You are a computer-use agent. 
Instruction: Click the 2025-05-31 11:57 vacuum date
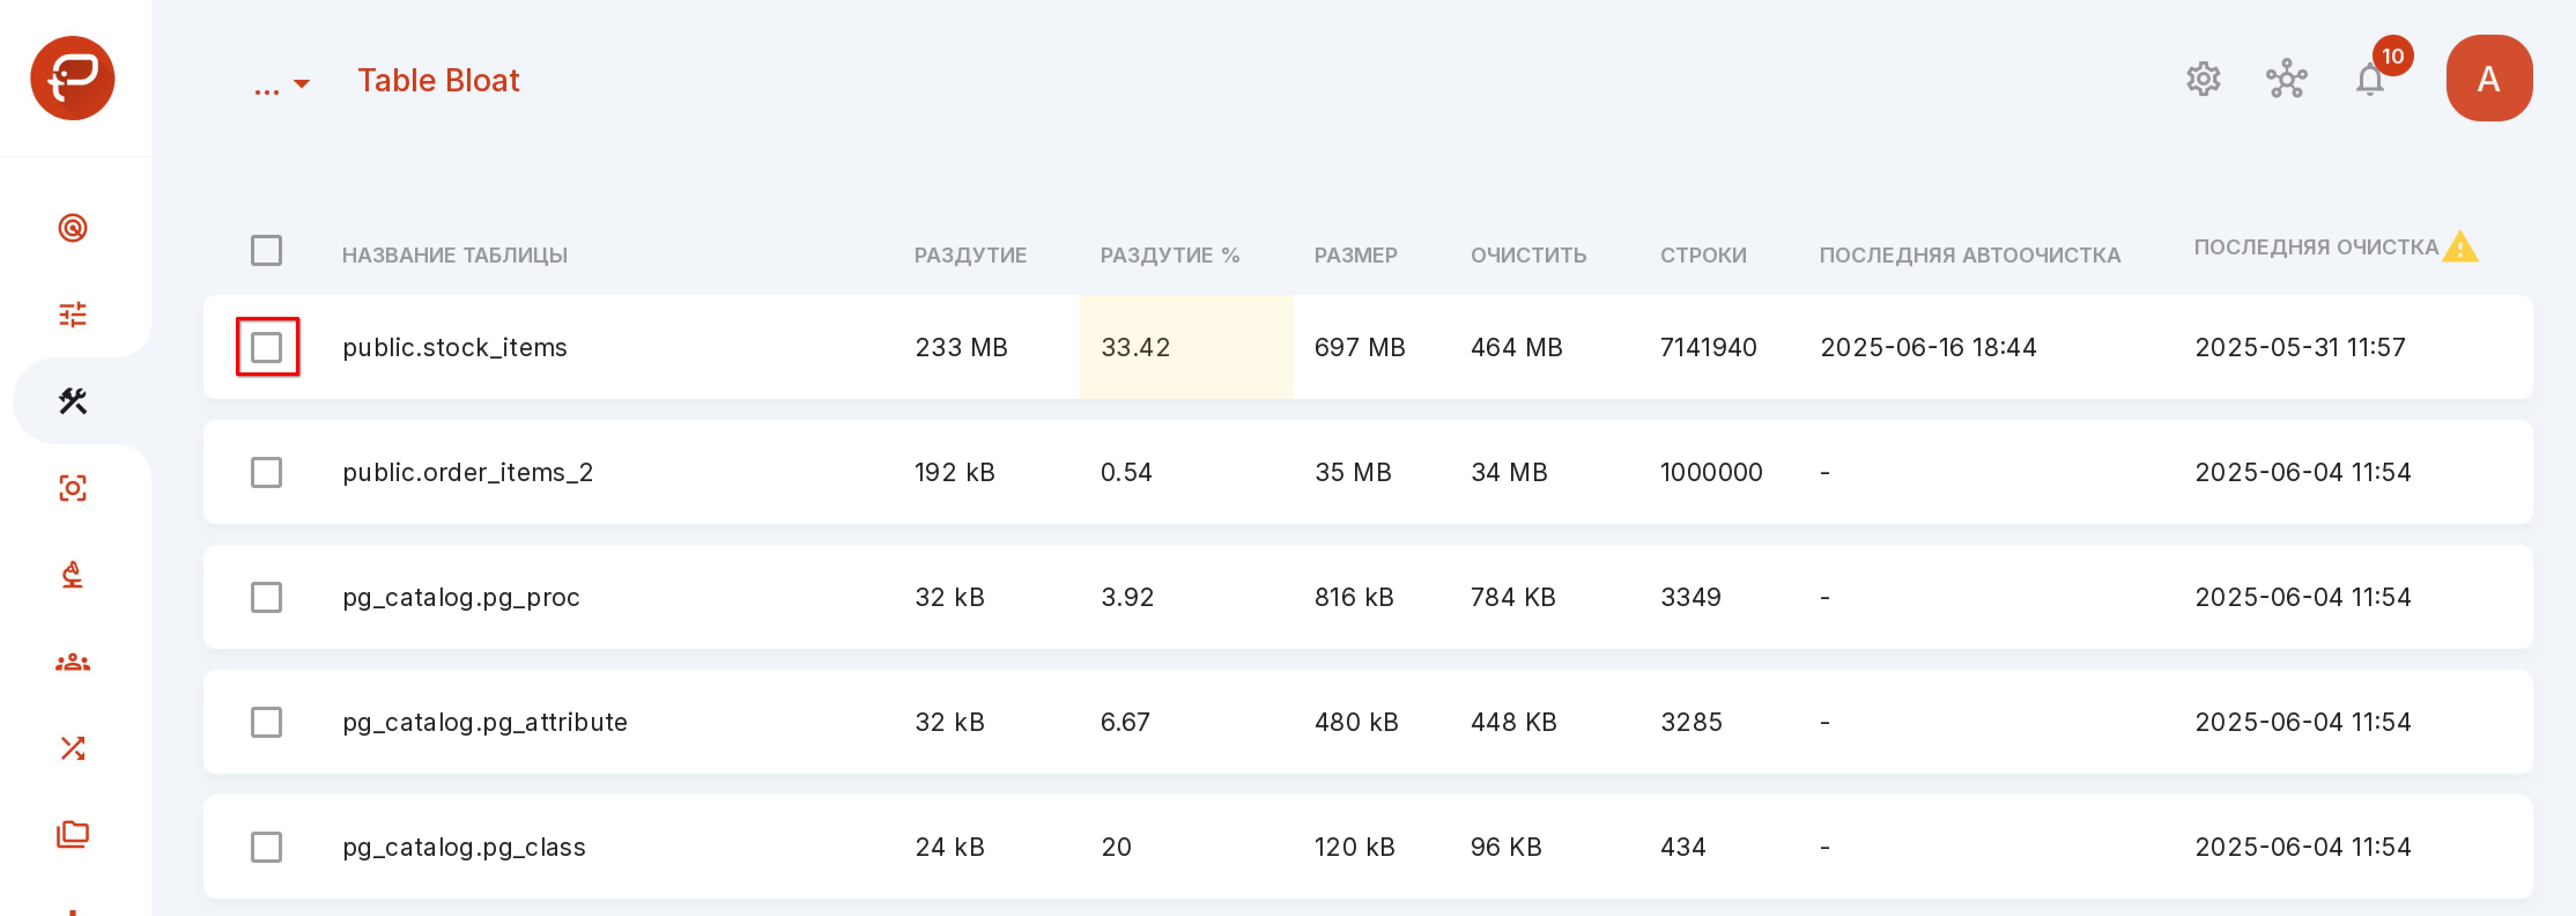pyautogui.click(x=2300, y=347)
